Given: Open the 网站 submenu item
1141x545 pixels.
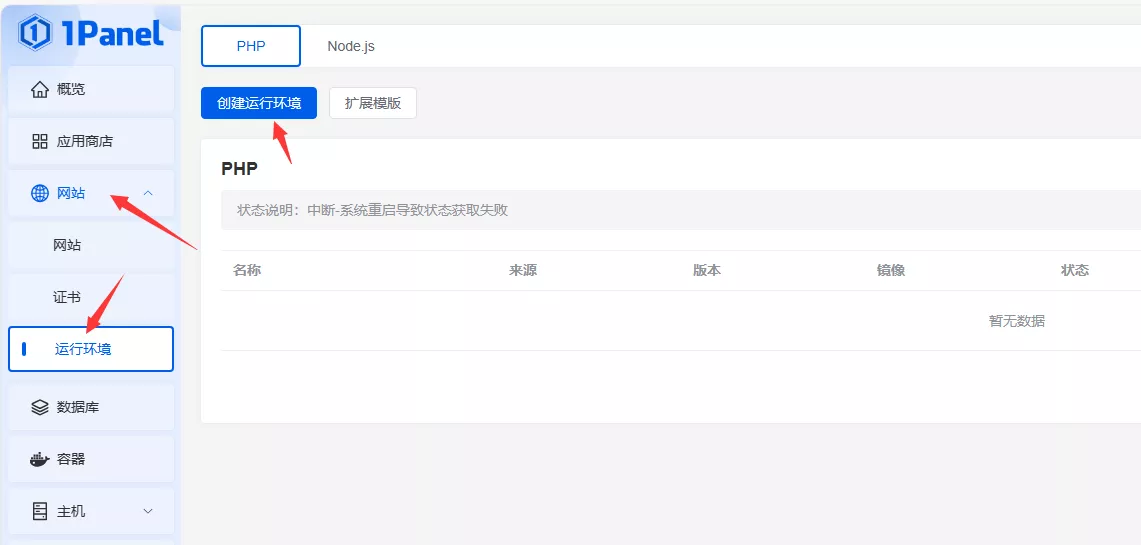Looking at the screenshot, I should click(67, 245).
